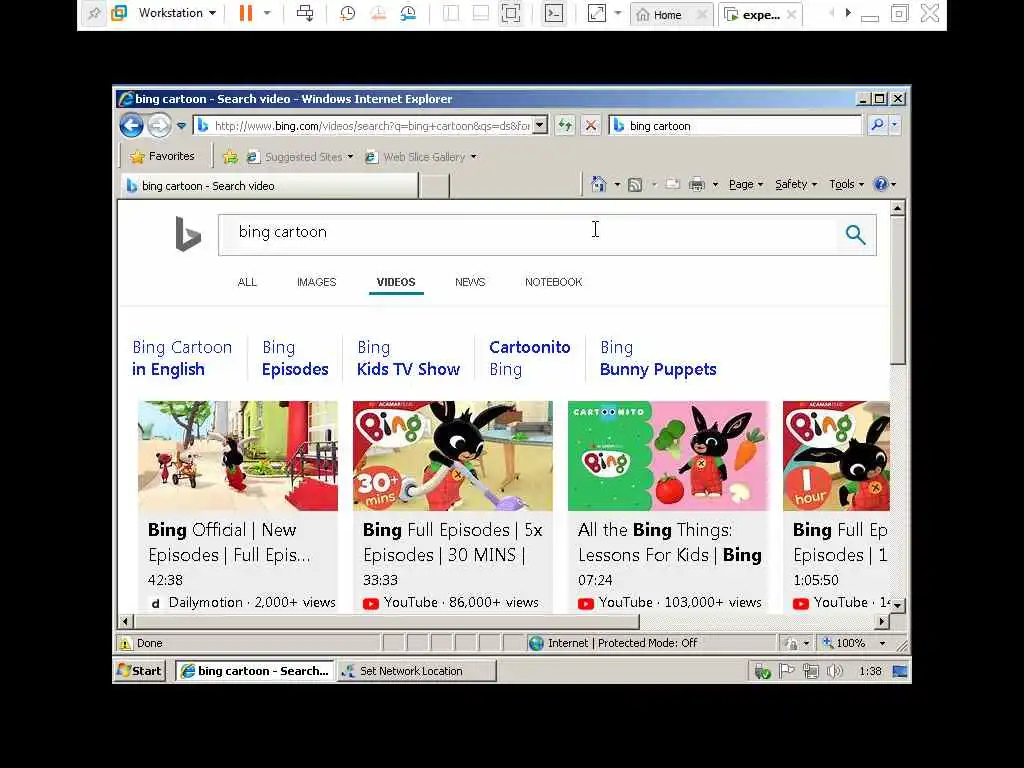1024x768 pixels.
Task: Add to Favorites bar star icon
Action: point(230,157)
